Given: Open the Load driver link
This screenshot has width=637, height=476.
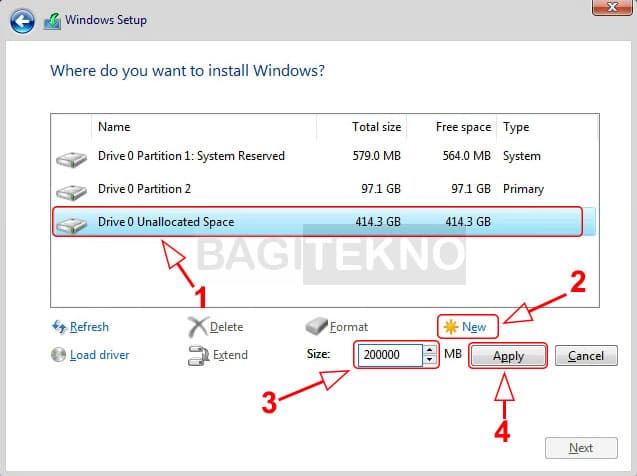Looking at the screenshot, I should click(100, 355).
